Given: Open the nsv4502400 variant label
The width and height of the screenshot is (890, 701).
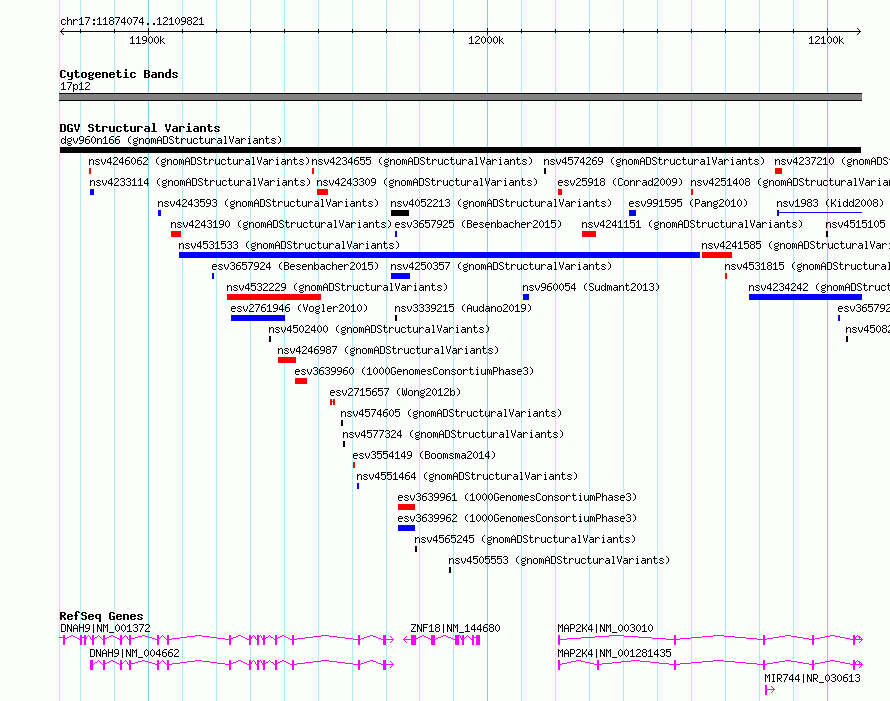Looking at the screenshot, I should click(379, 329).
